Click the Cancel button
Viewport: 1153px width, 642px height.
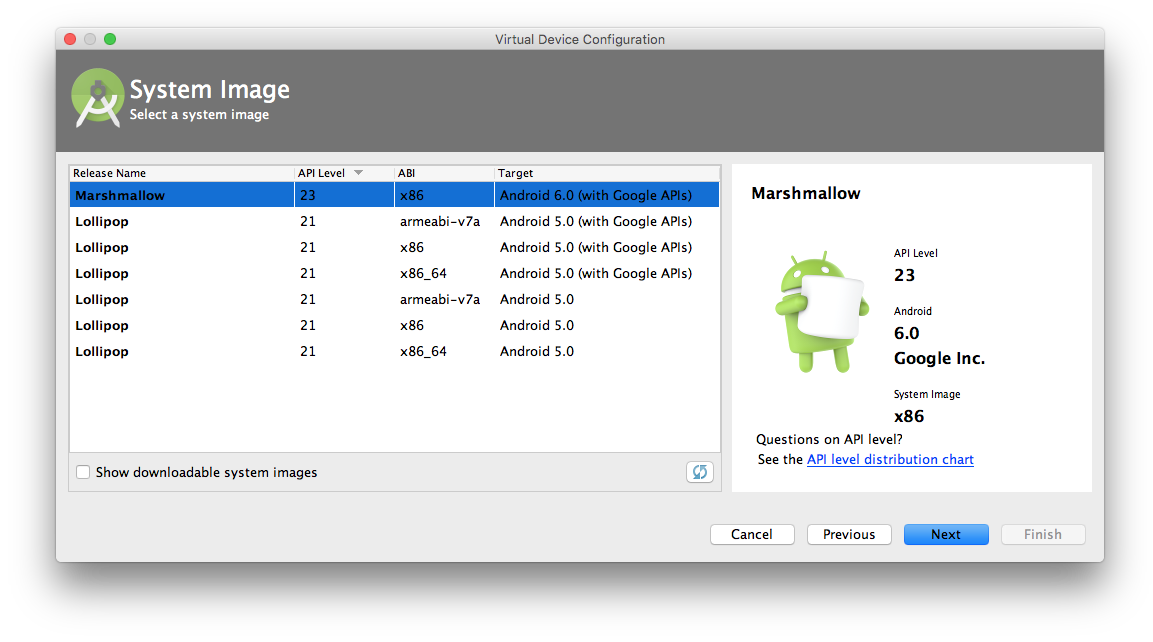(x=752, y=535)
